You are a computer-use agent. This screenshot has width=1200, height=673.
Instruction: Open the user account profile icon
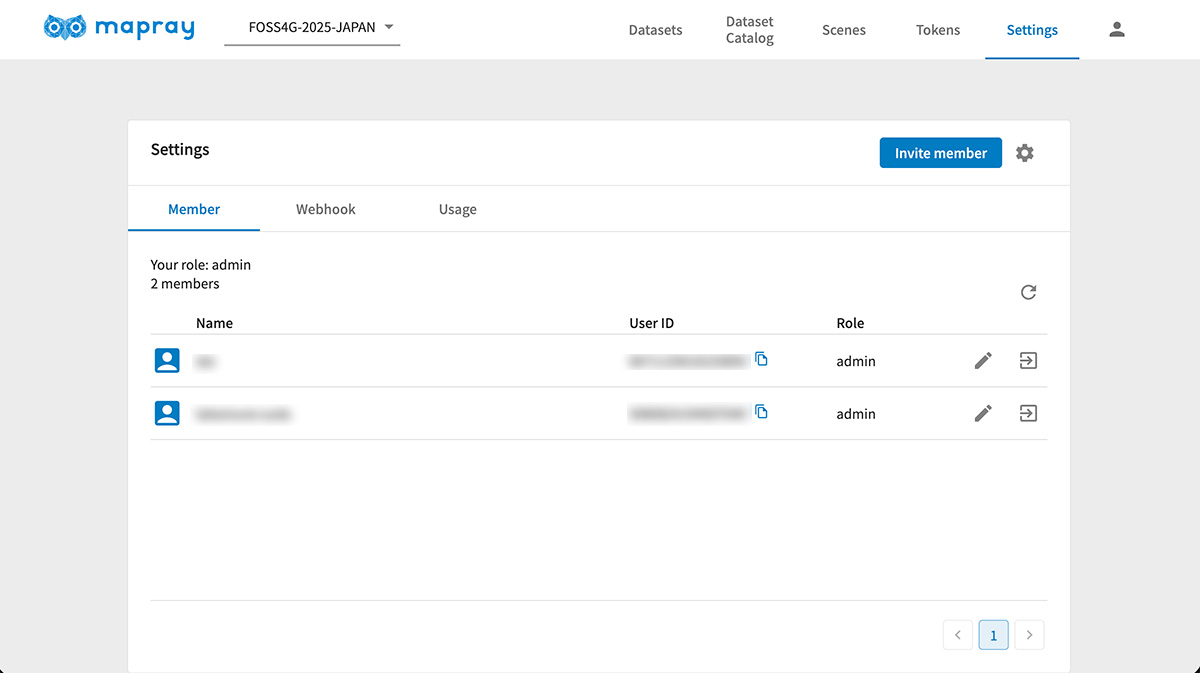click(1117, 30)
